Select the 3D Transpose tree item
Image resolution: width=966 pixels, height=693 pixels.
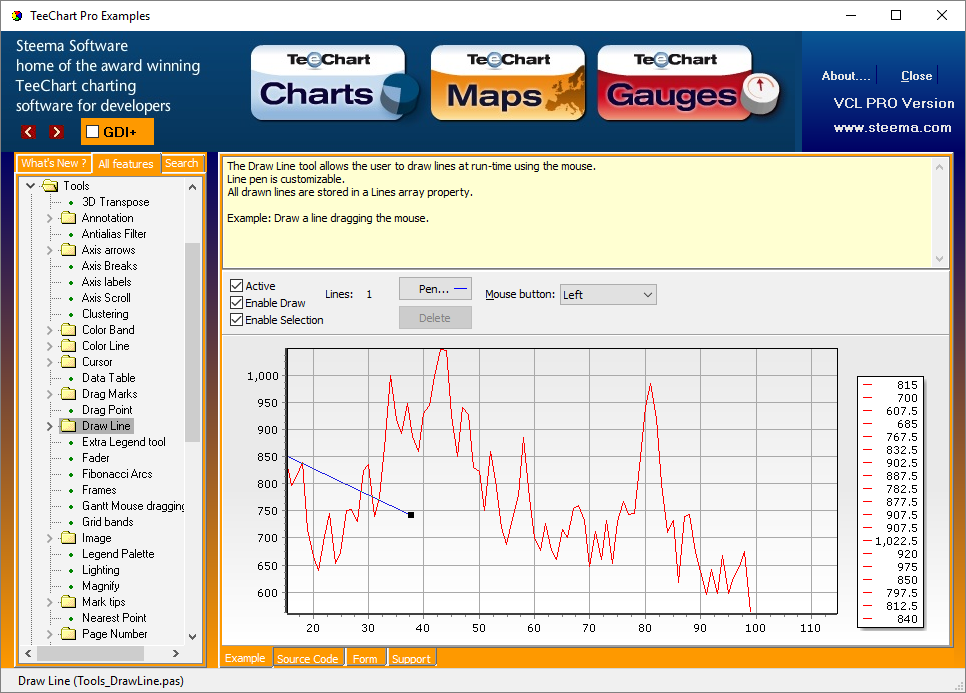tap(116, 201)
